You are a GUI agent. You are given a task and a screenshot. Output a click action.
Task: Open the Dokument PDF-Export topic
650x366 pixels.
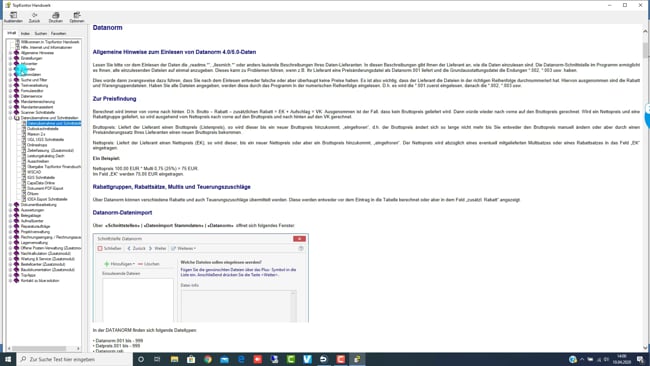tap(45, 188)
